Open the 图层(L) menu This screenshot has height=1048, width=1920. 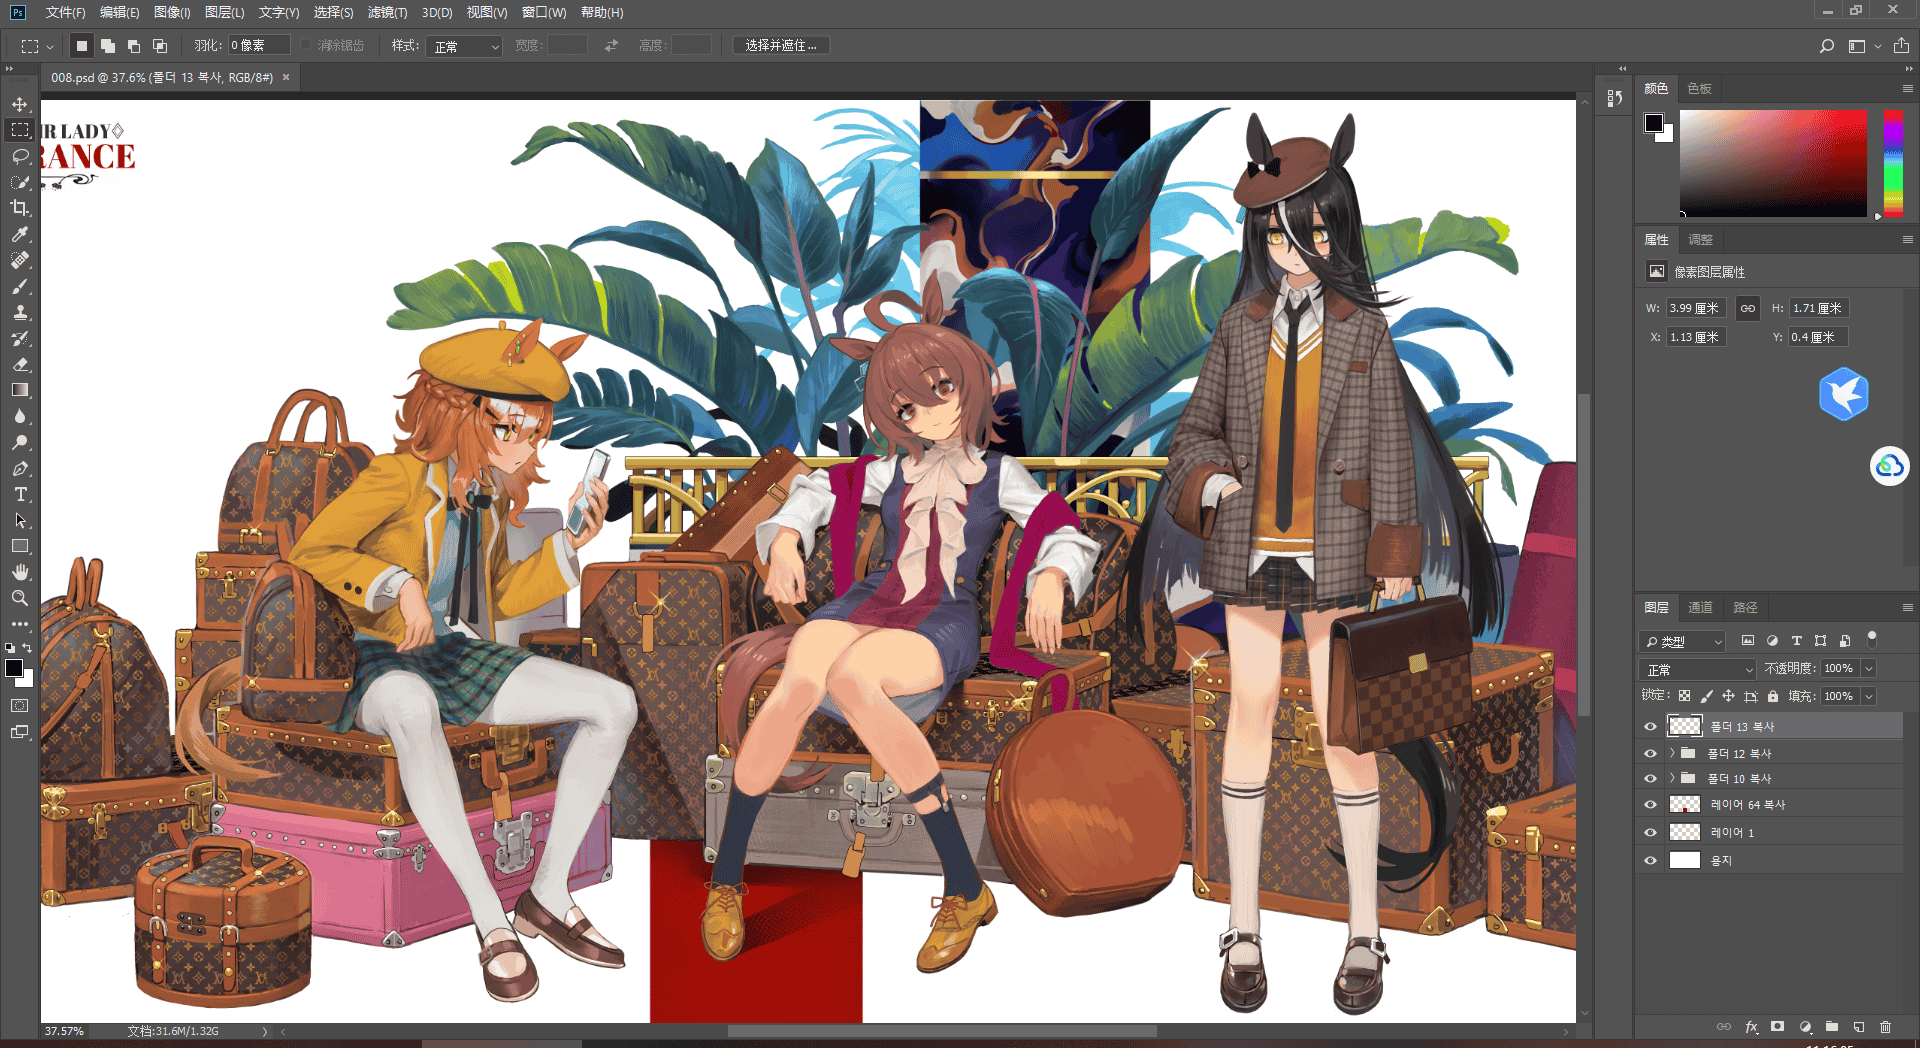(224, 12)
